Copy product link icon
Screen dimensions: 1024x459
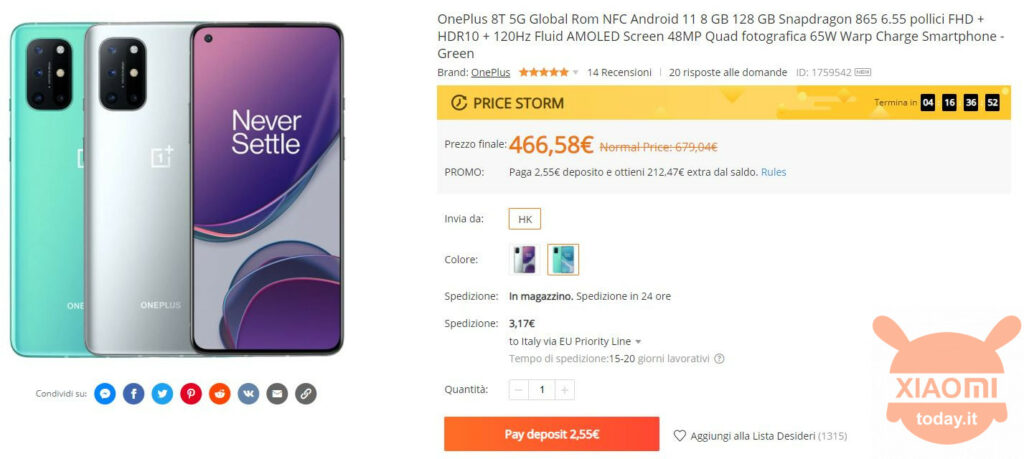pyautogui.click(x=306, y=394)
